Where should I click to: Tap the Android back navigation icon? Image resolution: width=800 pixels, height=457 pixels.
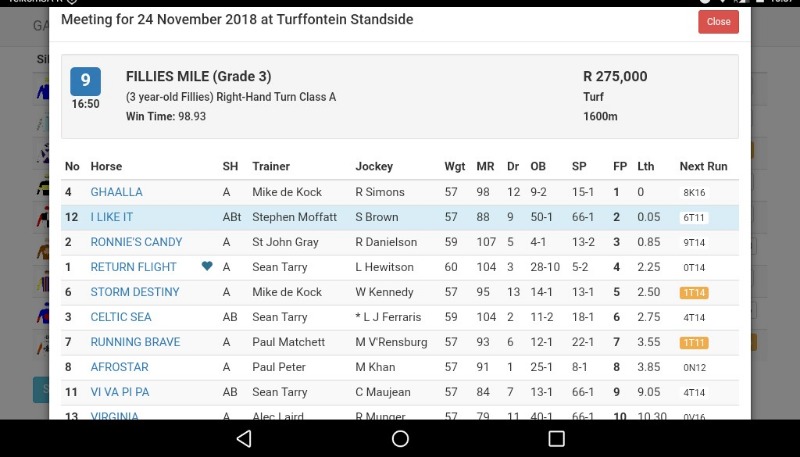coord(244,439)
